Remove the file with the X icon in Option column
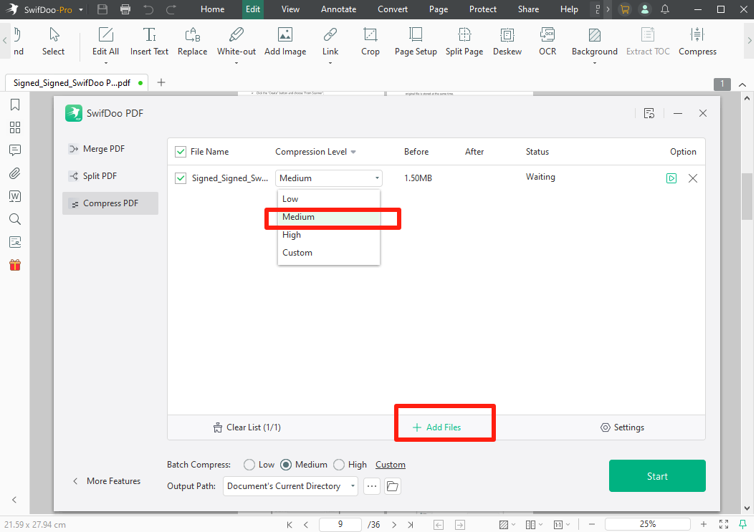Image resolution: width=754 pixels, height=532 pixels. [692, 178]
